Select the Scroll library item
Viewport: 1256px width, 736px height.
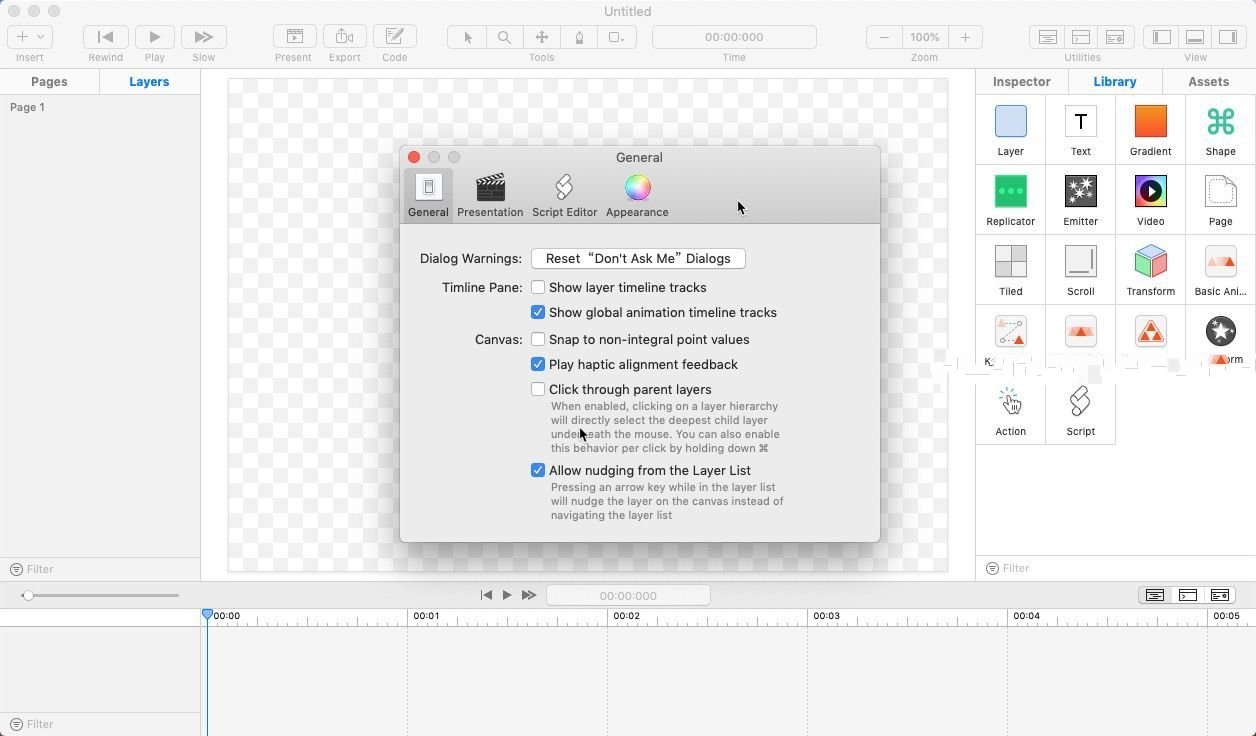1080,270
